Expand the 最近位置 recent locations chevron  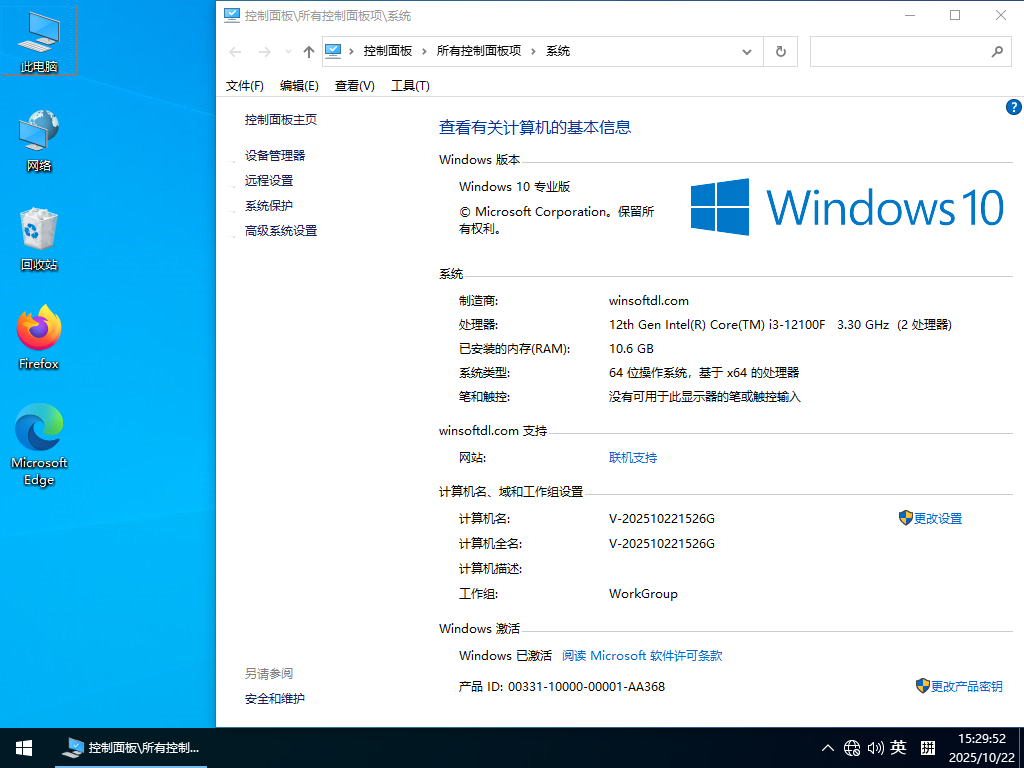pos(287,51)
